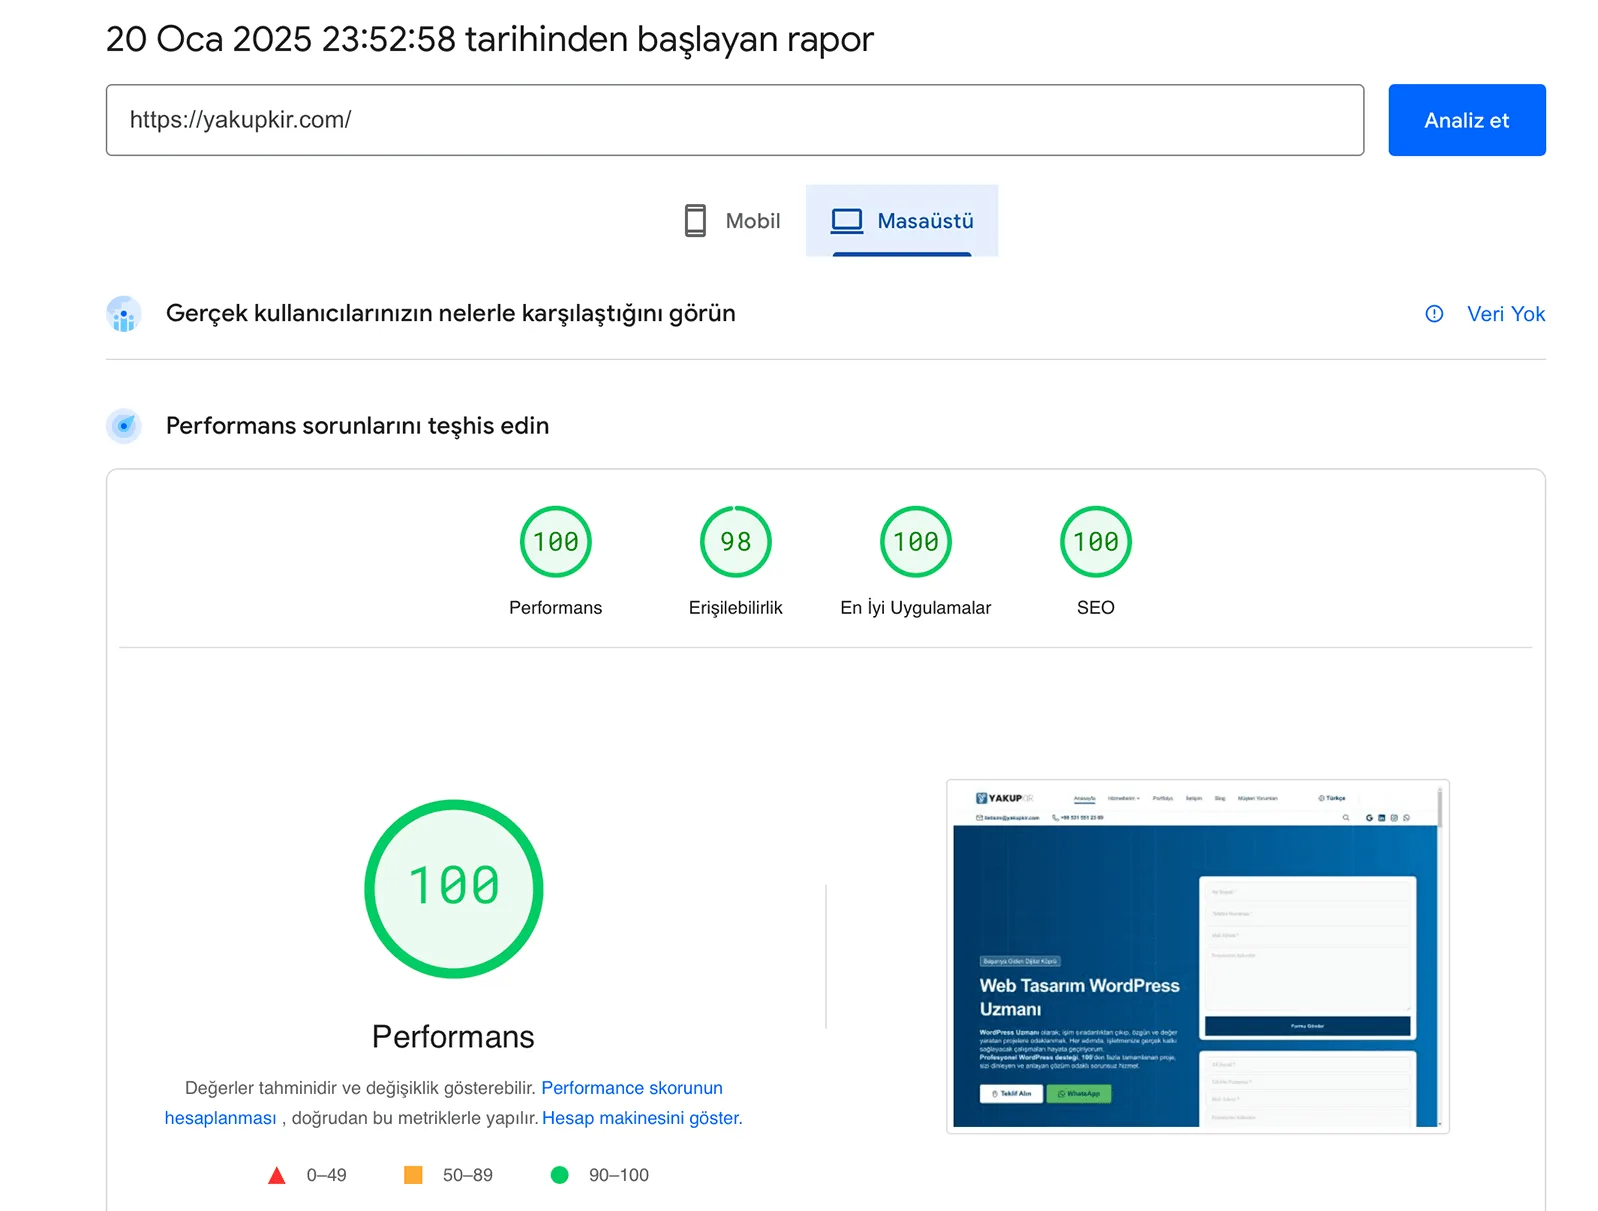Click the URL input field
This screenshot has width=1598, height=1211.
[735, 120]
